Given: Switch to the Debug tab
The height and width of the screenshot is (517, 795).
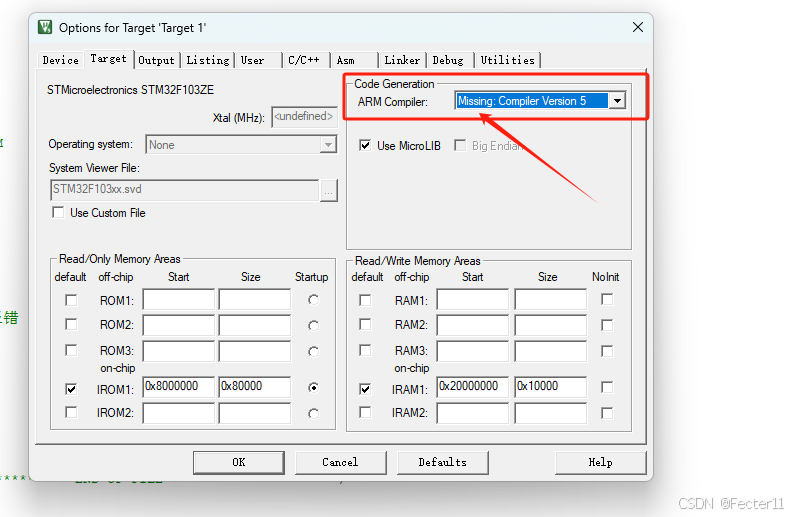Looking at the screenshot, I should point(450,60).
